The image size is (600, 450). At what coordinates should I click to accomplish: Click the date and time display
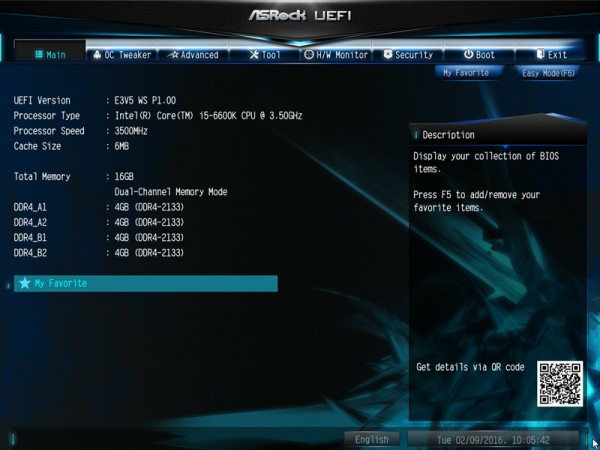[493, 439]
